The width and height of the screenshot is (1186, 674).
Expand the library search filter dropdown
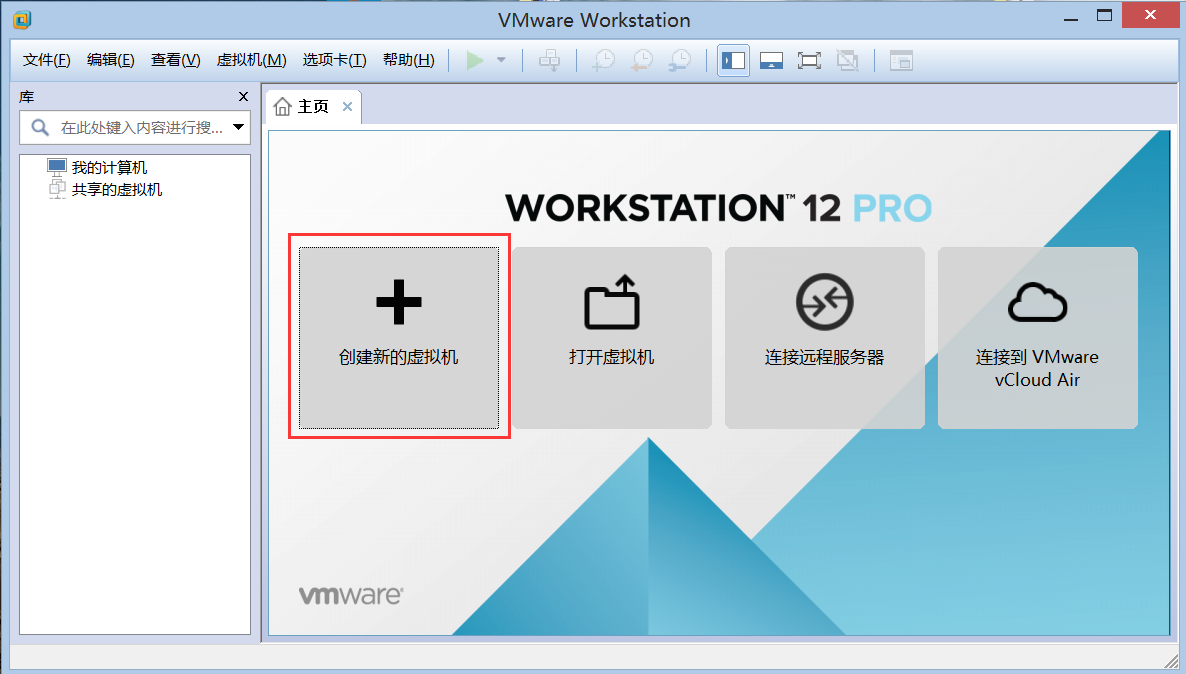[x=238, y=127]
